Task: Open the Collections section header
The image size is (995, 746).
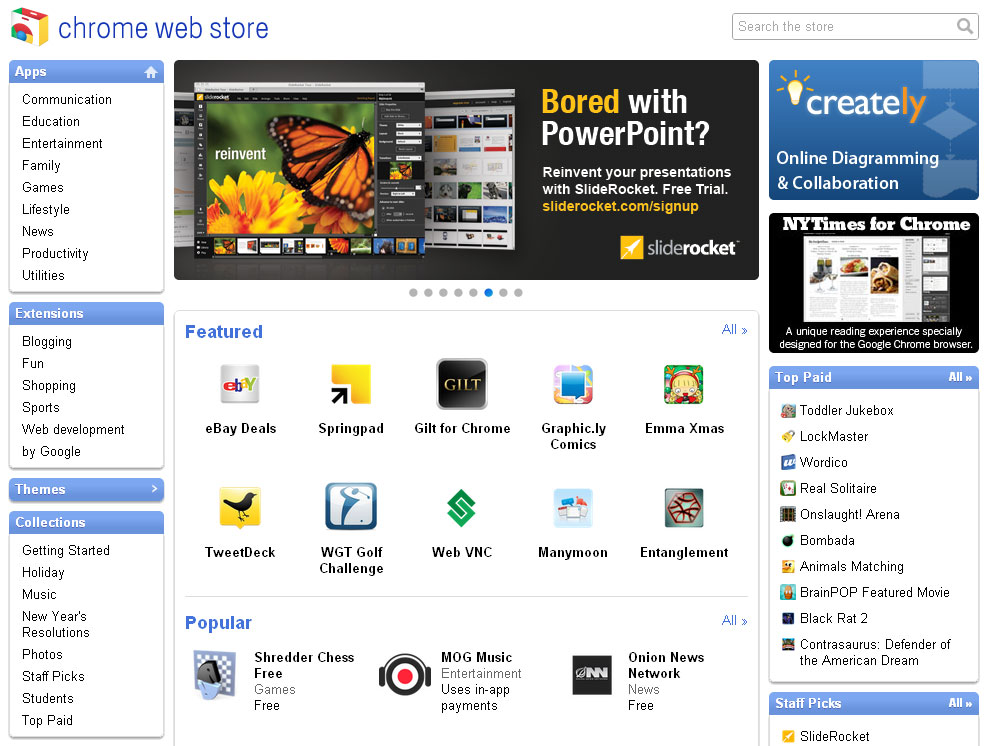Action: click(86, 522)
